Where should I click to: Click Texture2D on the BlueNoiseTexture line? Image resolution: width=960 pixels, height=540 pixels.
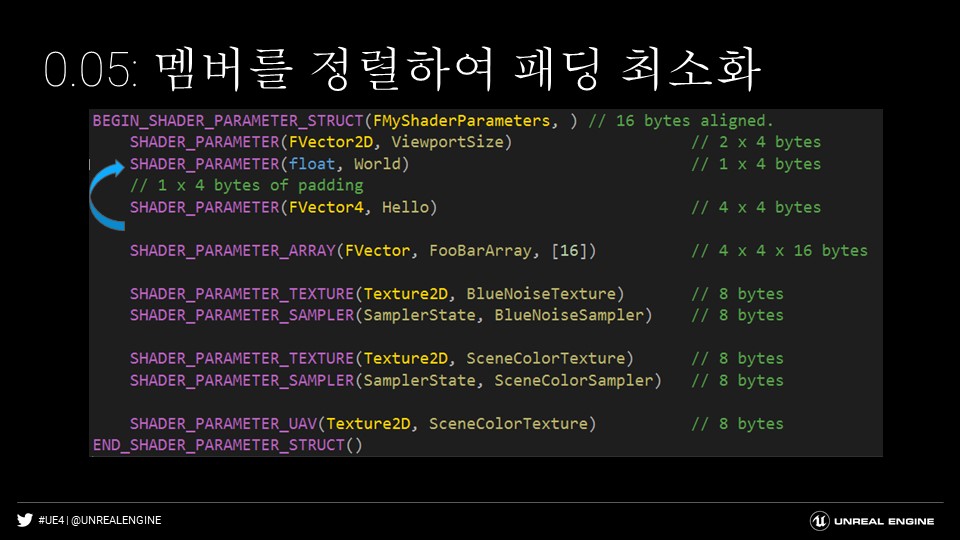pyautogui.click(x=405, y=294)
